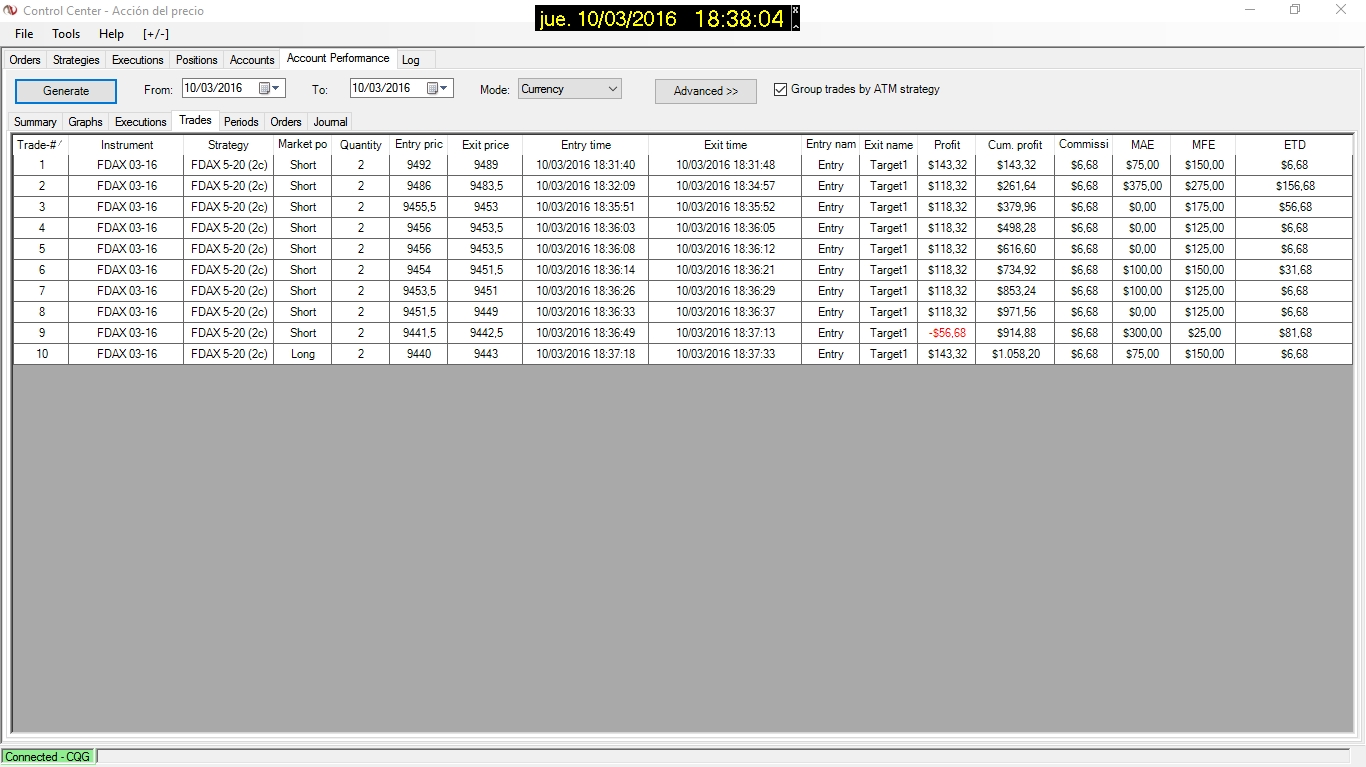Viewport: 1366px width, 767px height.
Task: Open the Summary sub-tab
Action: [35, 122]
